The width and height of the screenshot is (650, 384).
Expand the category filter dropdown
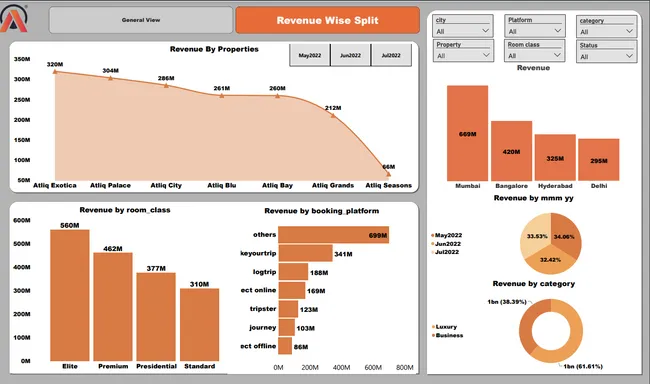[x=606, y=31]
